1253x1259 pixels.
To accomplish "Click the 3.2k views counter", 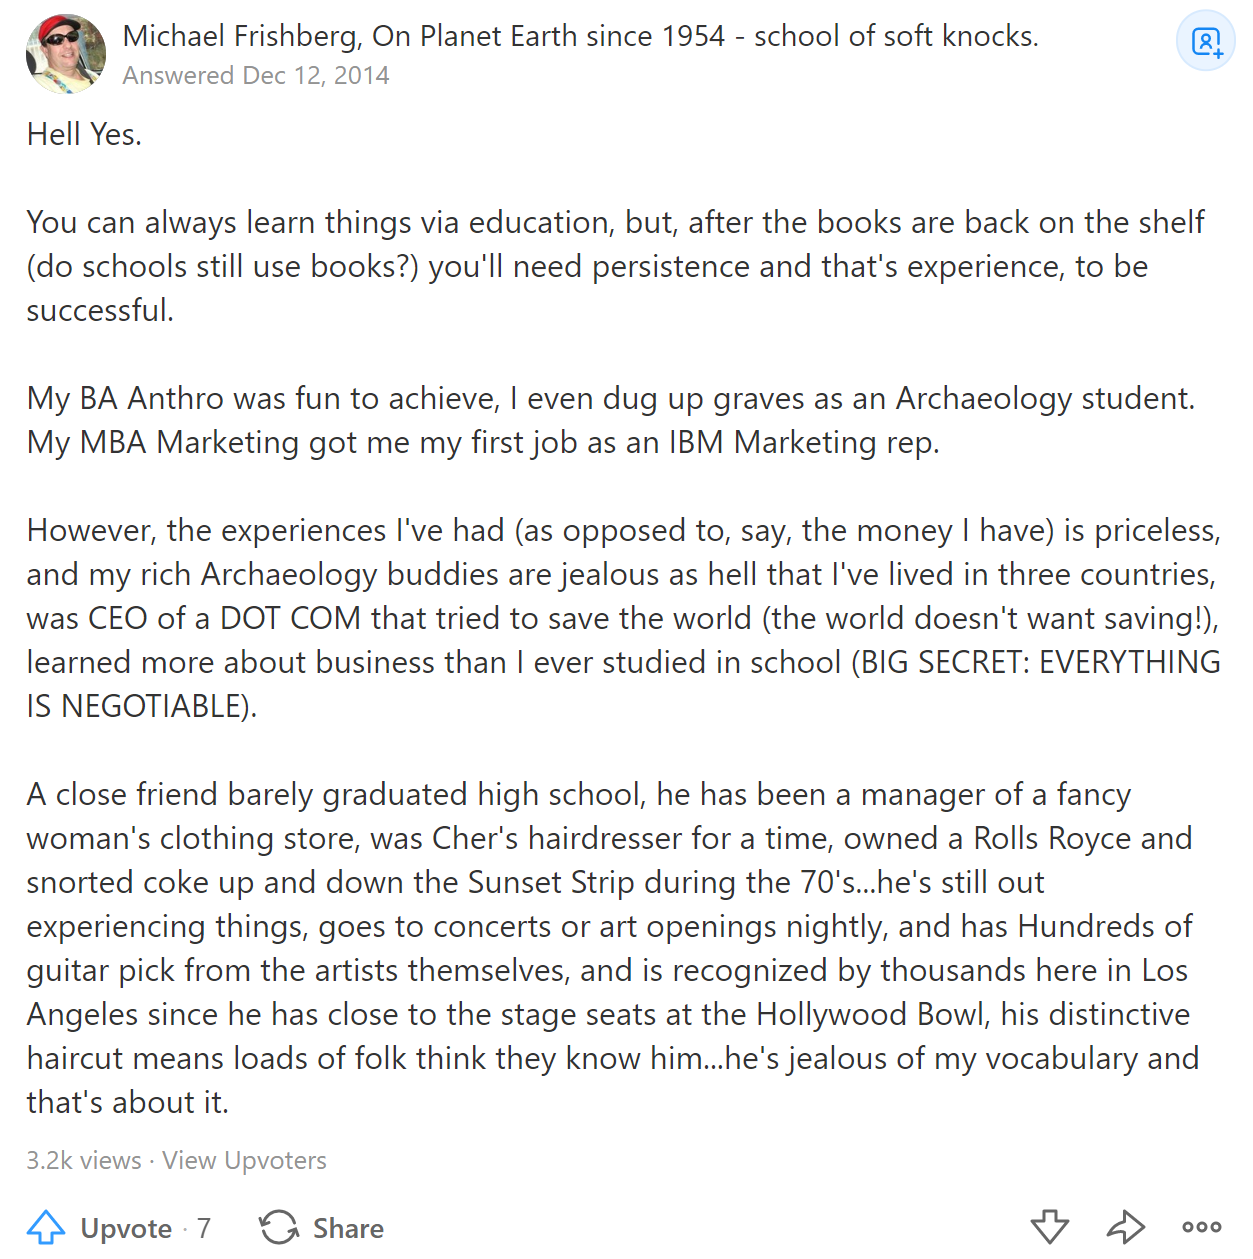I will [84, 1160].
